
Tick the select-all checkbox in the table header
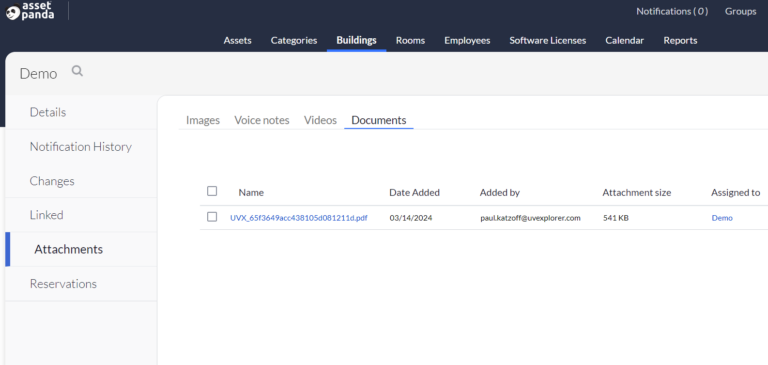point(212,191)
